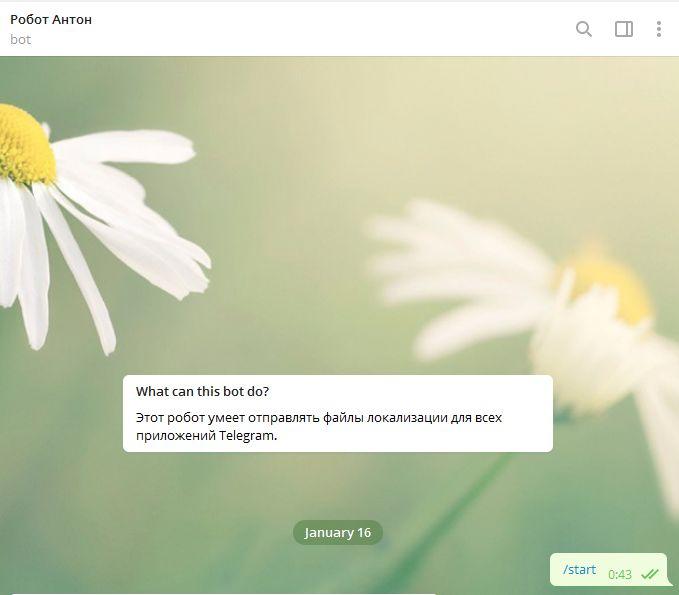
Task: Click the word Telegram in the description
Action: click(x=246, y=436)
